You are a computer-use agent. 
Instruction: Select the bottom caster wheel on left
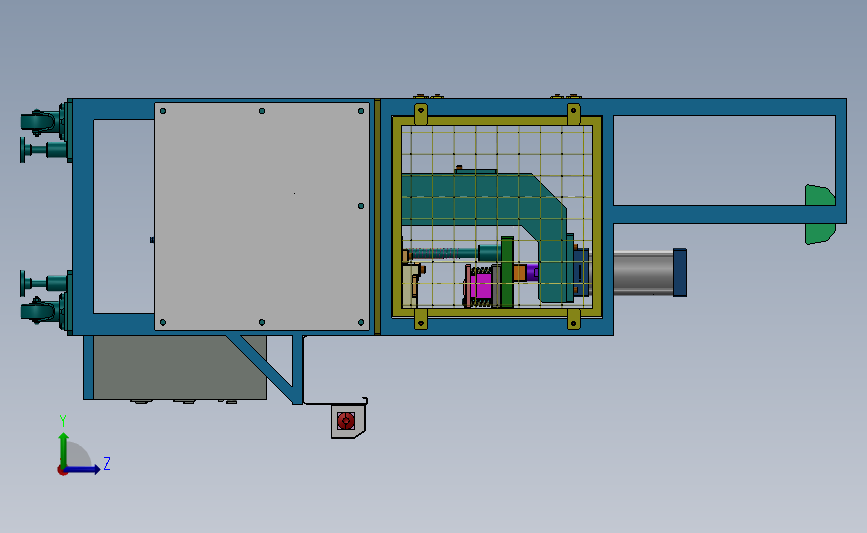click(37, 311)
